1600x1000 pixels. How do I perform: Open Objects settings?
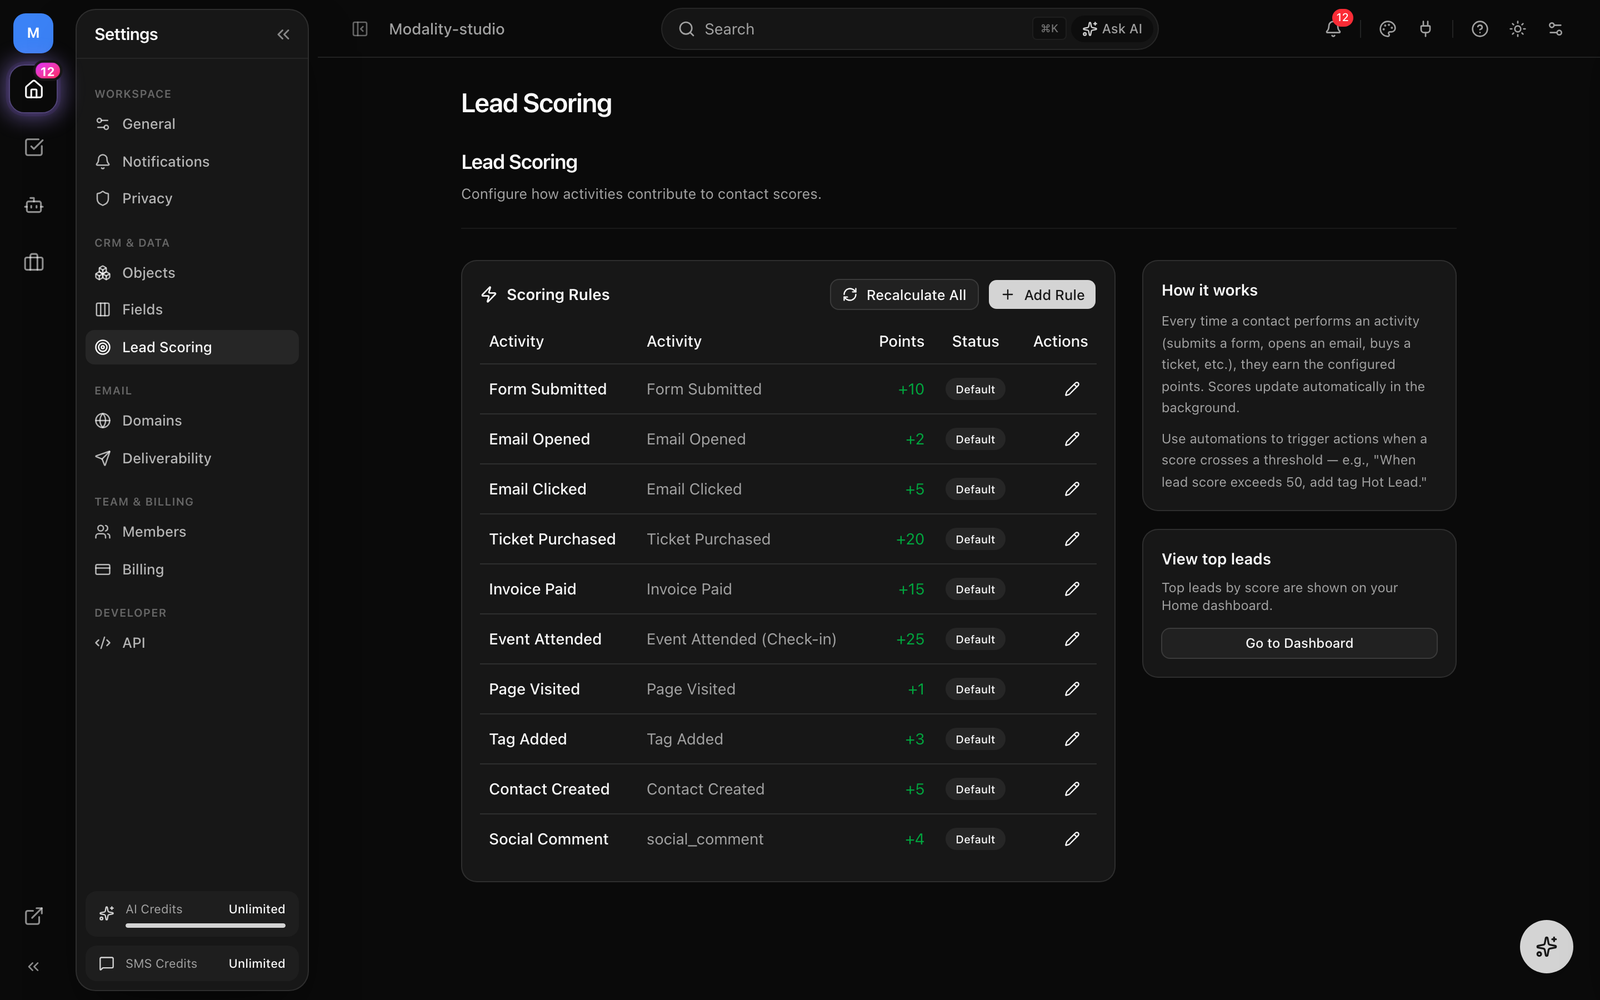coord(192,273)
